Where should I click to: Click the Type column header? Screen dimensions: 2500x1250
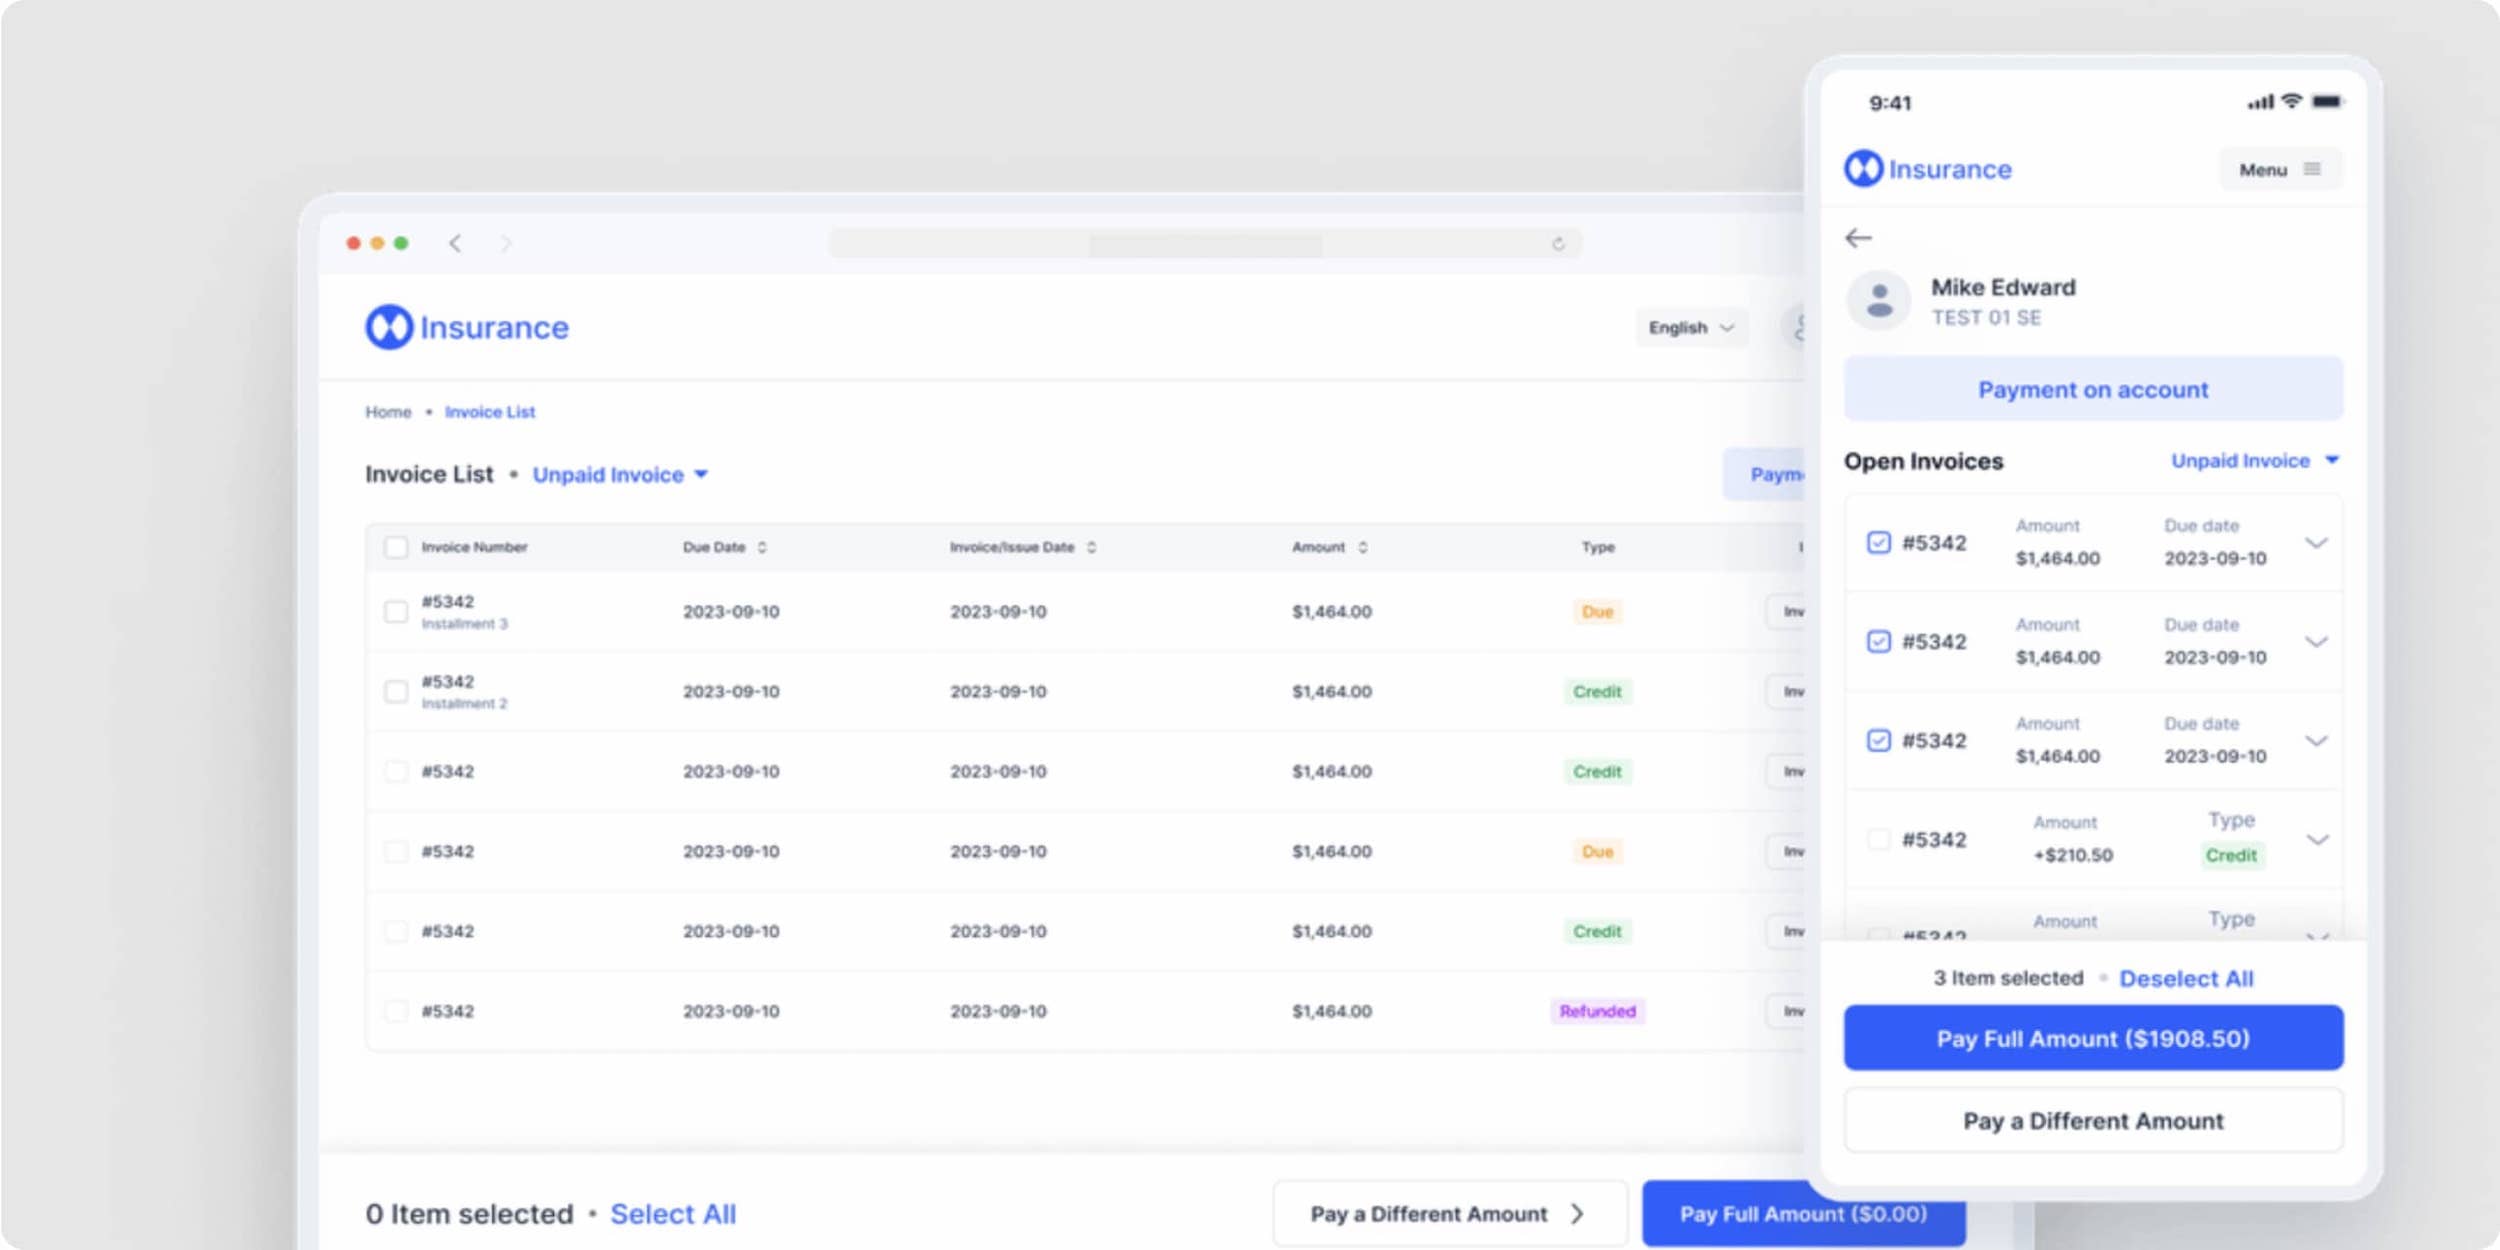(1598, 547)
